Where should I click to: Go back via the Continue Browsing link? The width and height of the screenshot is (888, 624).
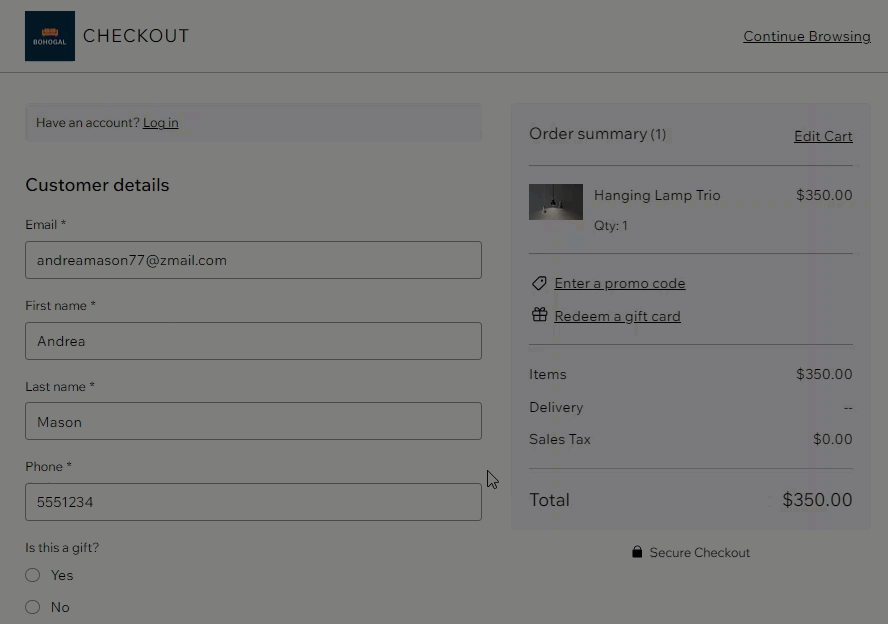pos(806,37)
